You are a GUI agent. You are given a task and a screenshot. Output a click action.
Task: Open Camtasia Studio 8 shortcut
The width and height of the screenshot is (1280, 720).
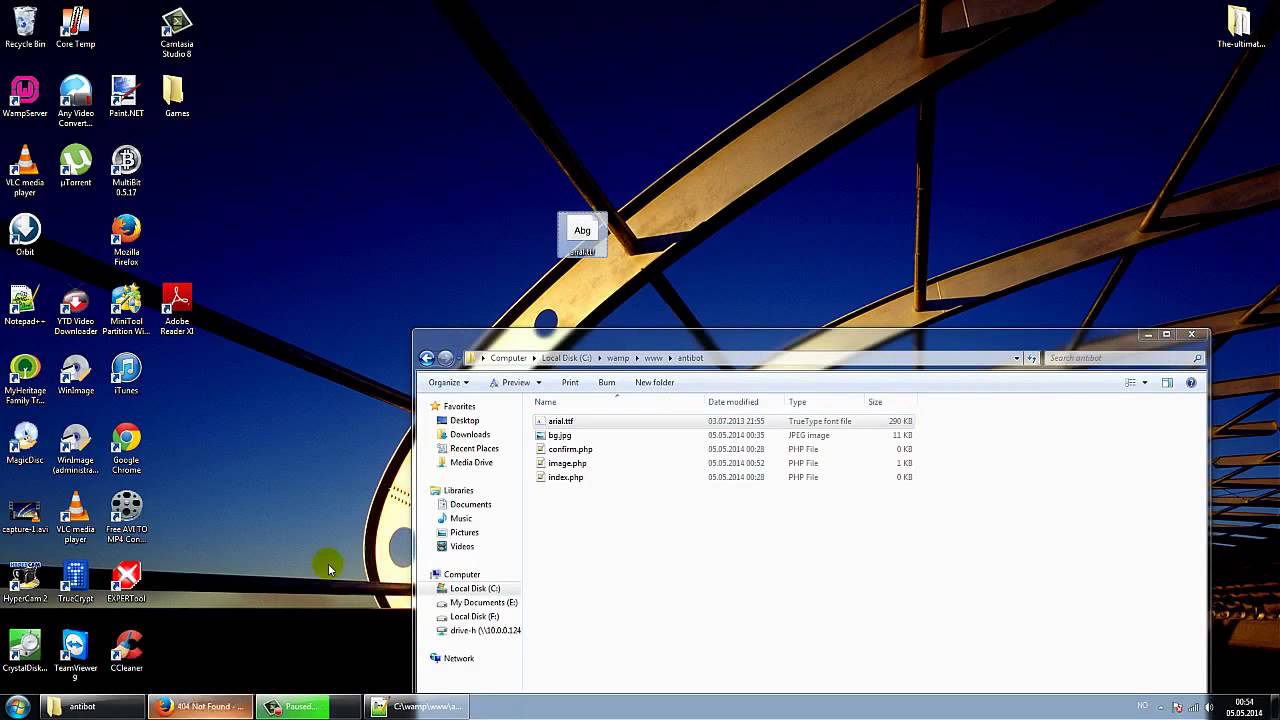(177, 32)
